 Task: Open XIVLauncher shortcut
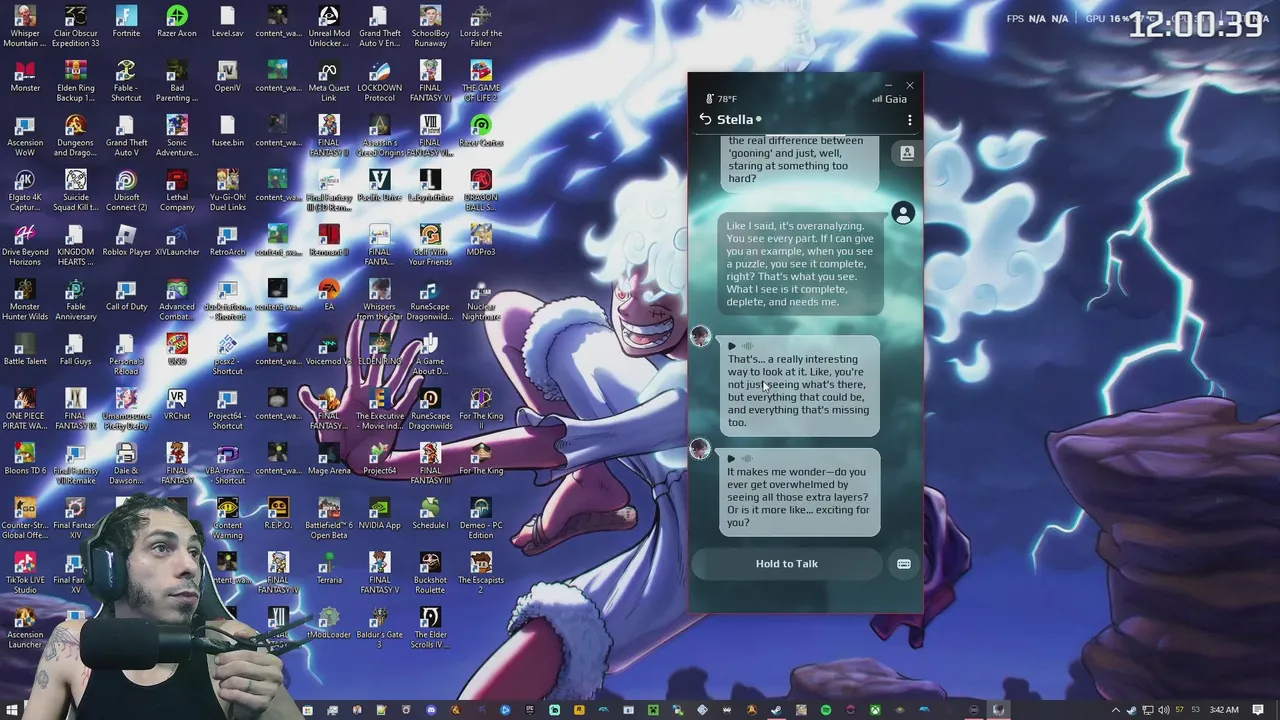pyautogui.click(x=177, y=240)
